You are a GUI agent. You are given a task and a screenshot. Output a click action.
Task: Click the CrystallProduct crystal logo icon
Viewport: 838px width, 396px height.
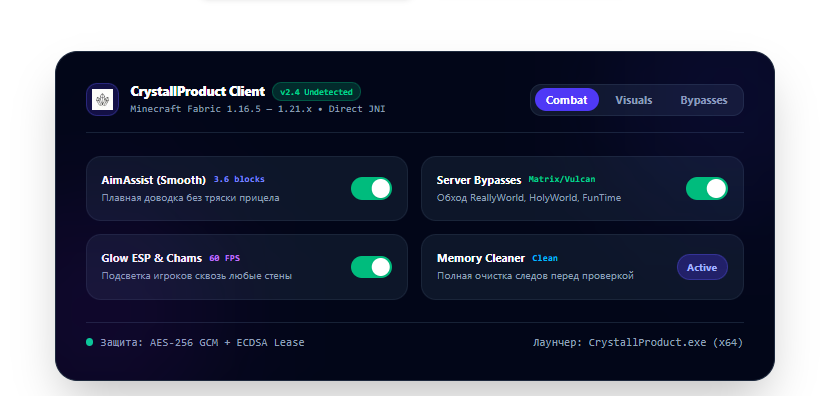[102, 99]
